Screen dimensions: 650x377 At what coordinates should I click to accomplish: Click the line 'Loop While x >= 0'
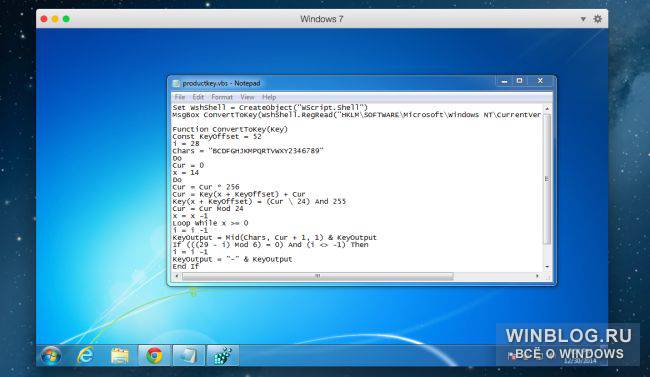coord(210,223)
